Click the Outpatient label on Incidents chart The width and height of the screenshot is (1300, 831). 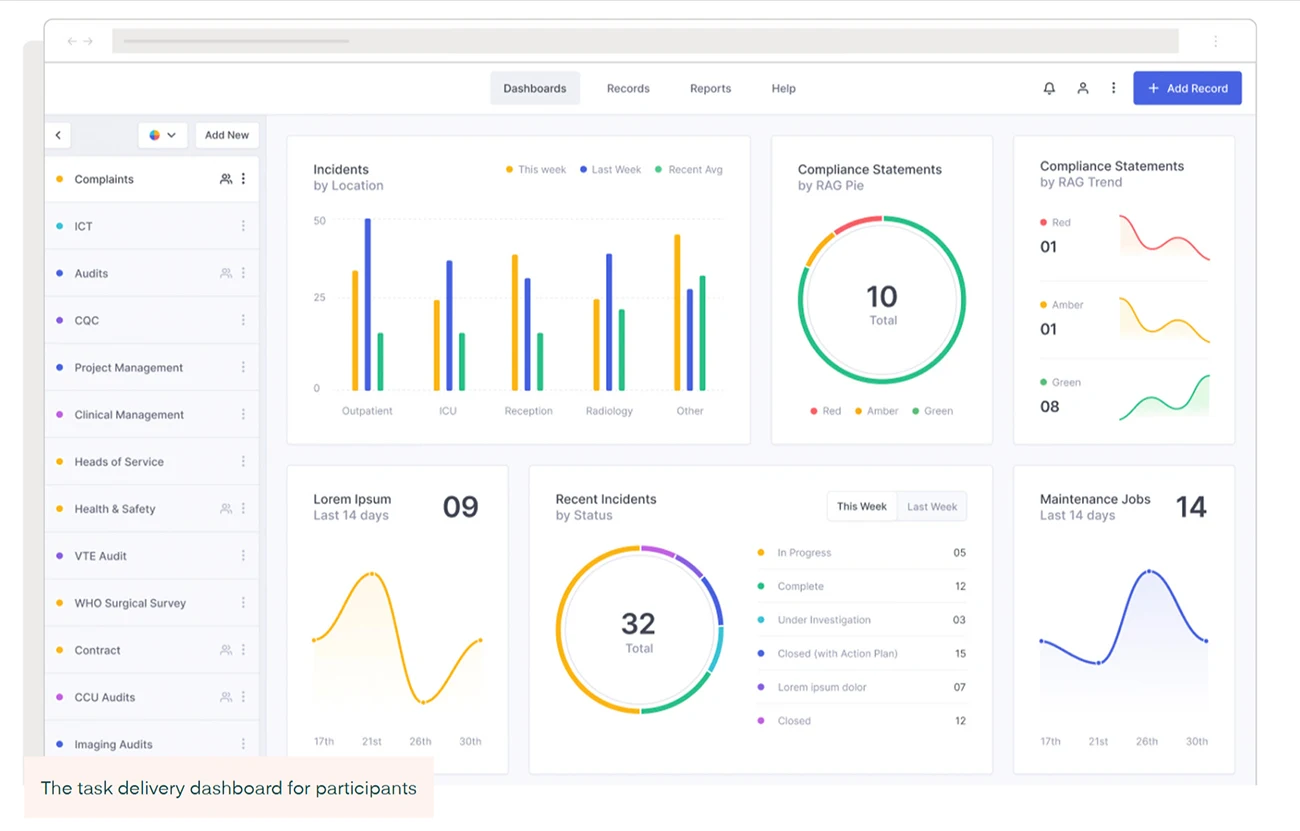coord(367,411)
